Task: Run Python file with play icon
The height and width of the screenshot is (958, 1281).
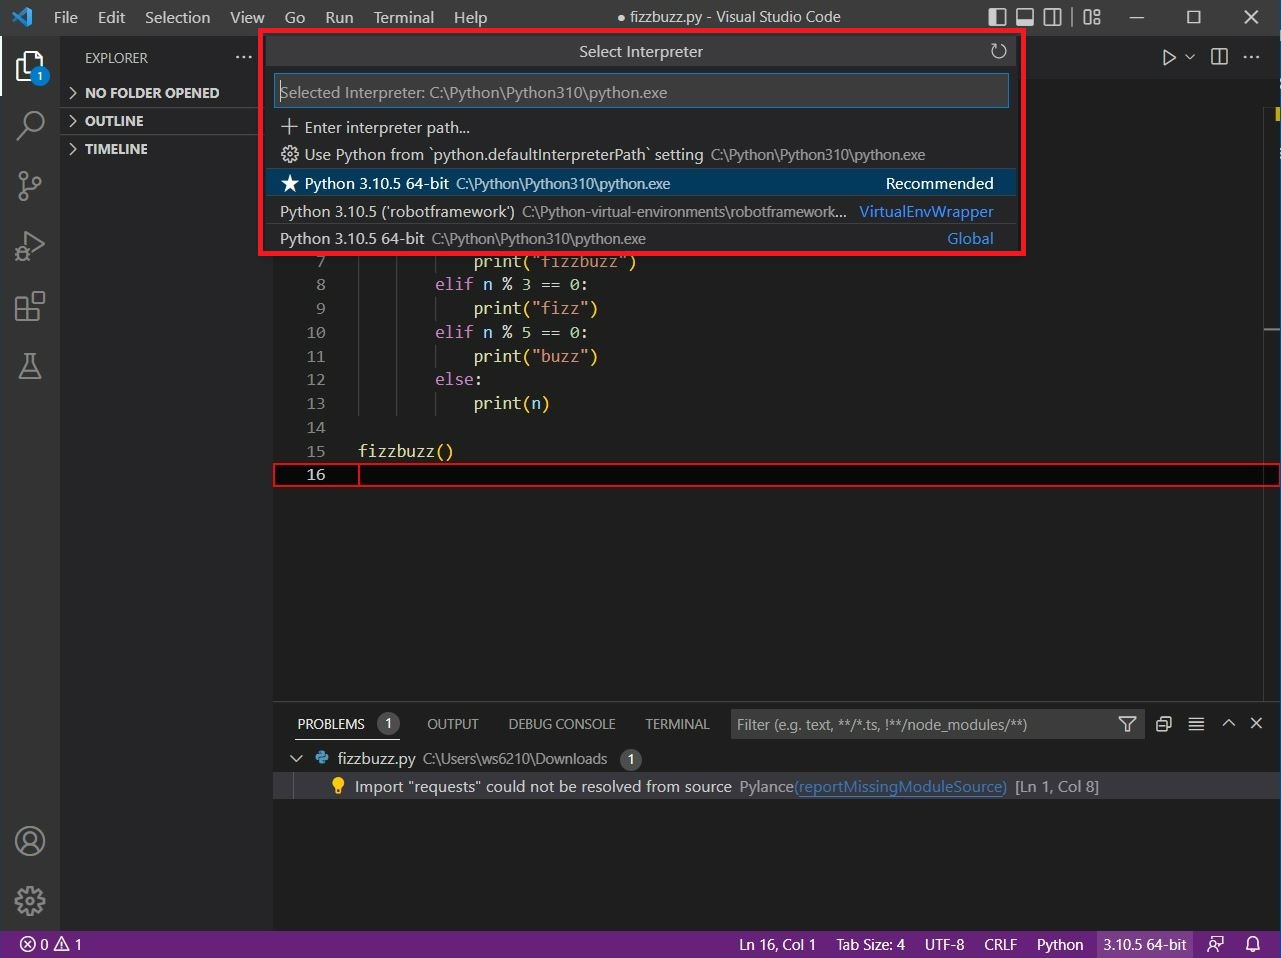Action: 1168,57
